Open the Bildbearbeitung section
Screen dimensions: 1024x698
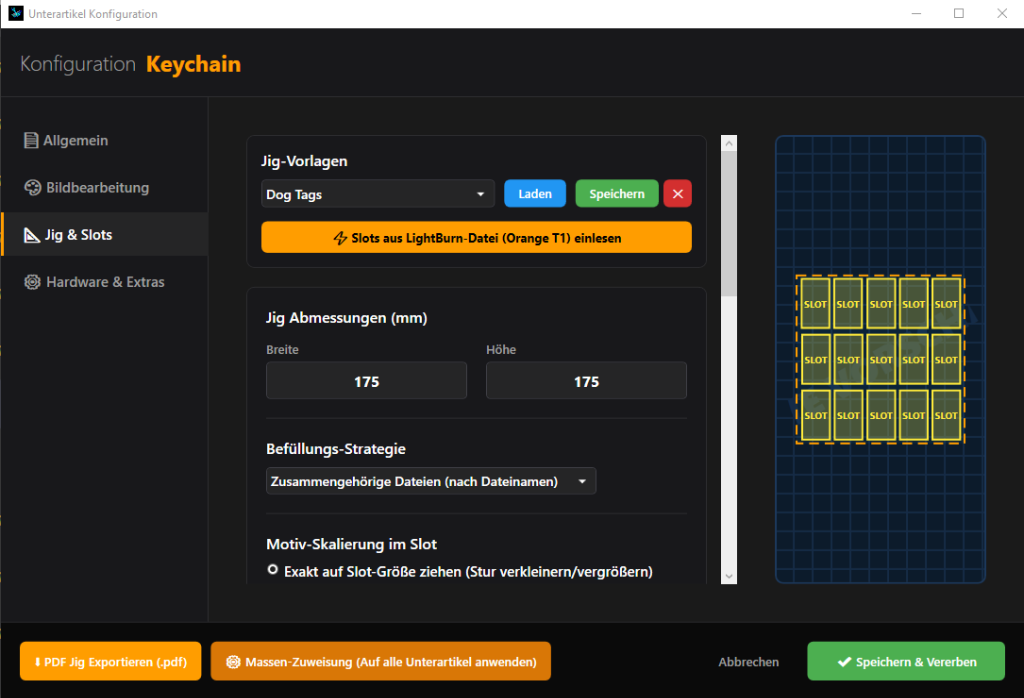[x=104, y=187]
